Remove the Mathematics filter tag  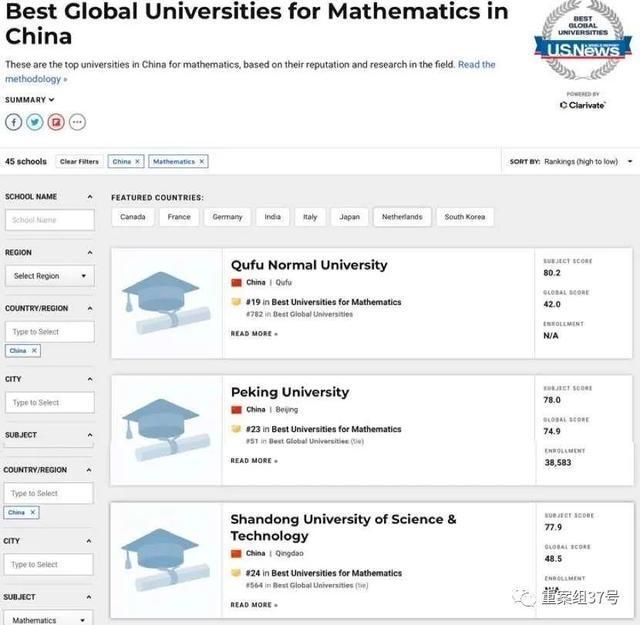[x=201, y=161]
